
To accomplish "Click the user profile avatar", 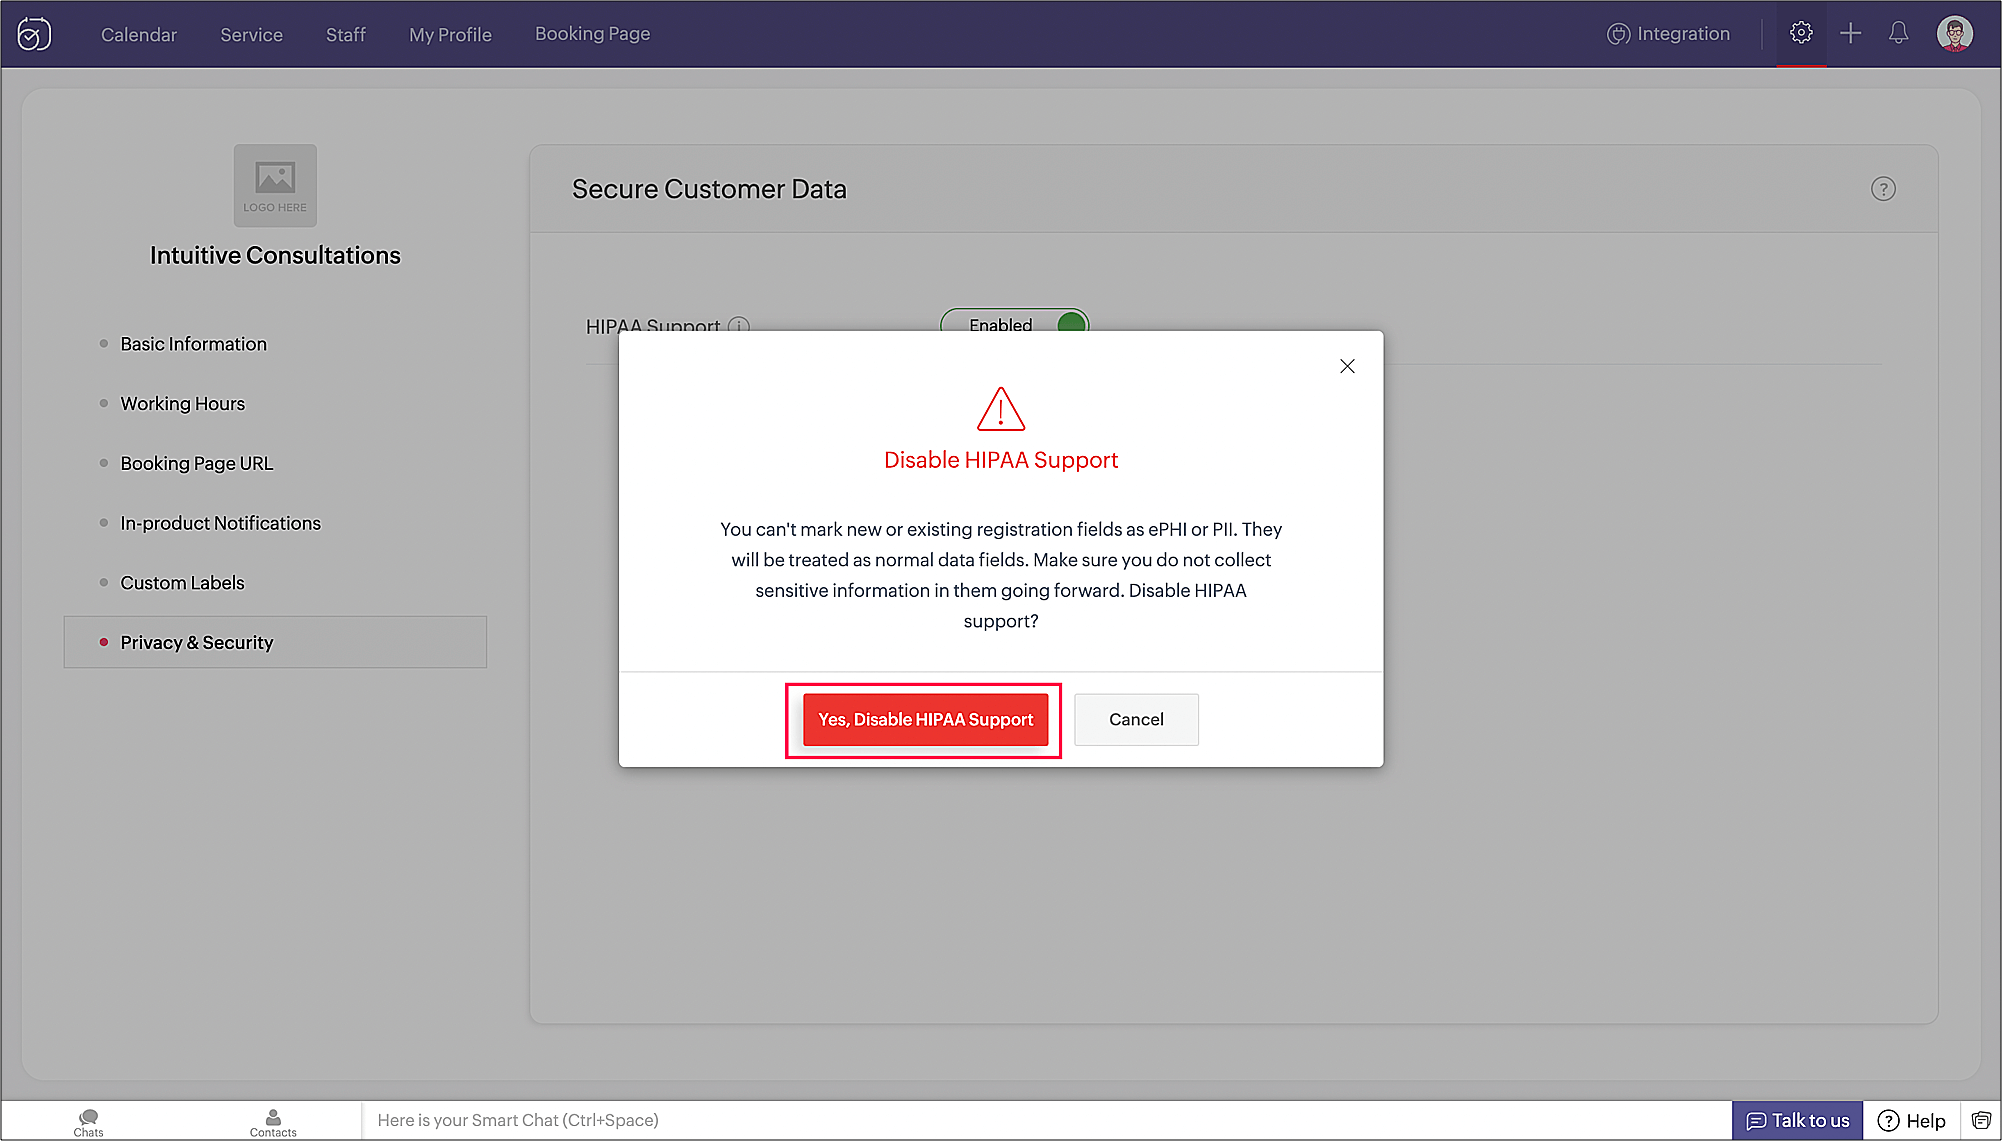I will [x=1954, y=33].
